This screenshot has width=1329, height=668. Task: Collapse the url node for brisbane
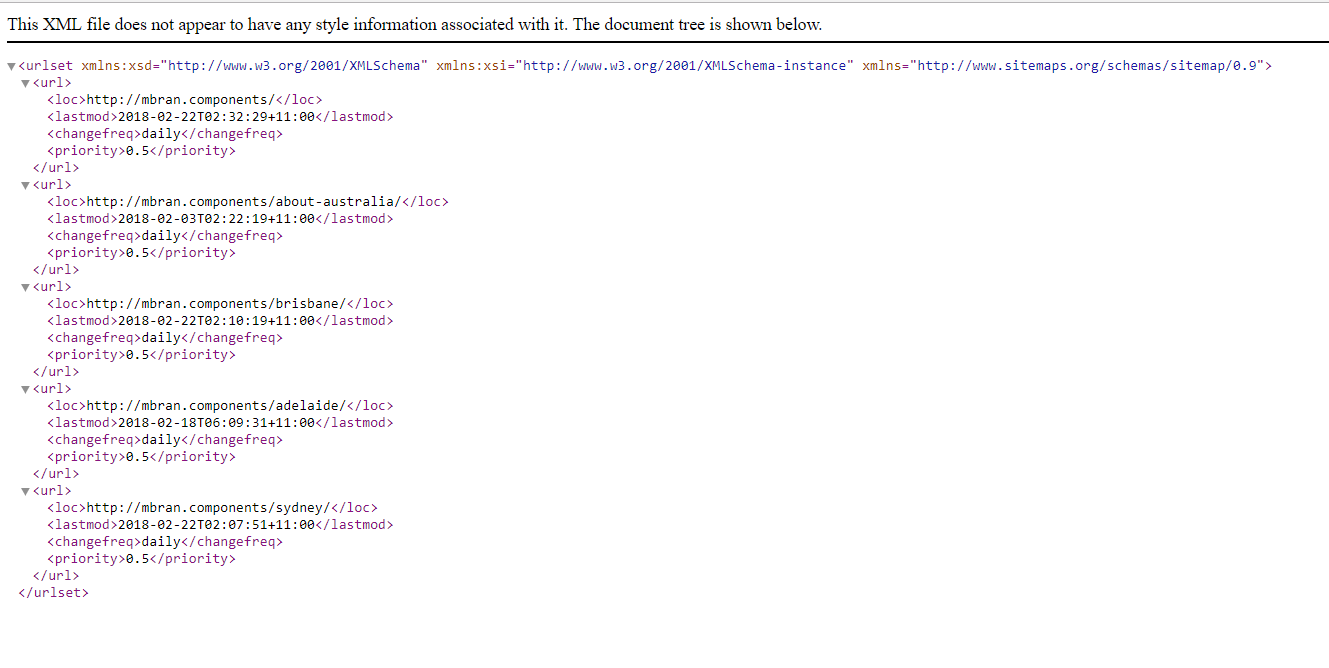click(25, 288)
